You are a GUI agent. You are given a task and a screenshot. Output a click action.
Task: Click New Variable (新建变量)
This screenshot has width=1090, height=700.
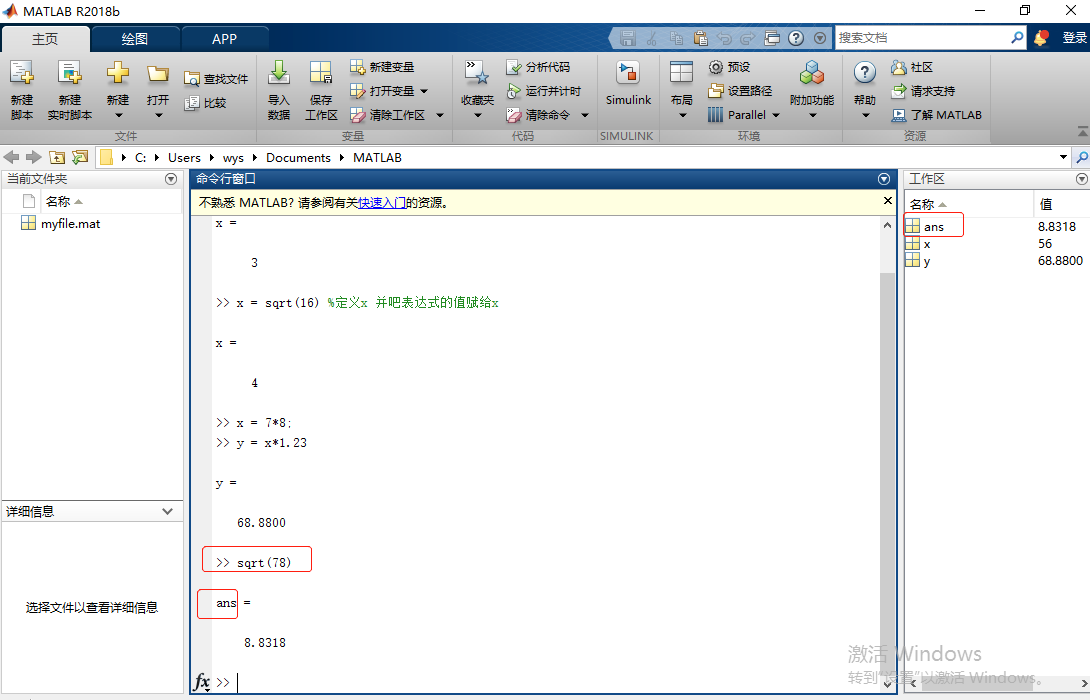[382, 67]
